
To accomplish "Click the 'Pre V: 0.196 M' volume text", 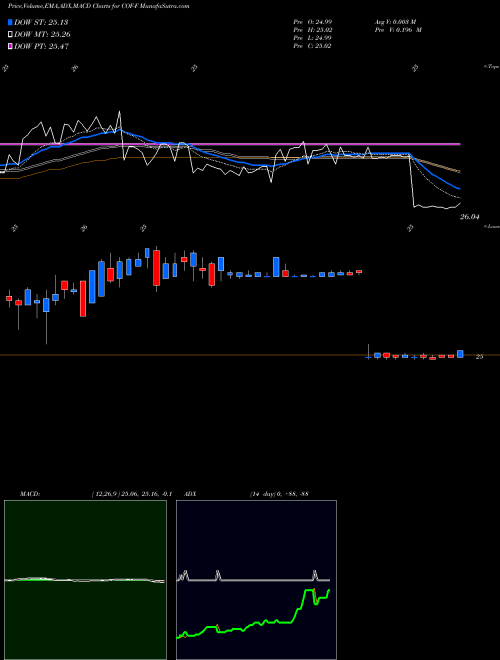I will pos(397,30).
